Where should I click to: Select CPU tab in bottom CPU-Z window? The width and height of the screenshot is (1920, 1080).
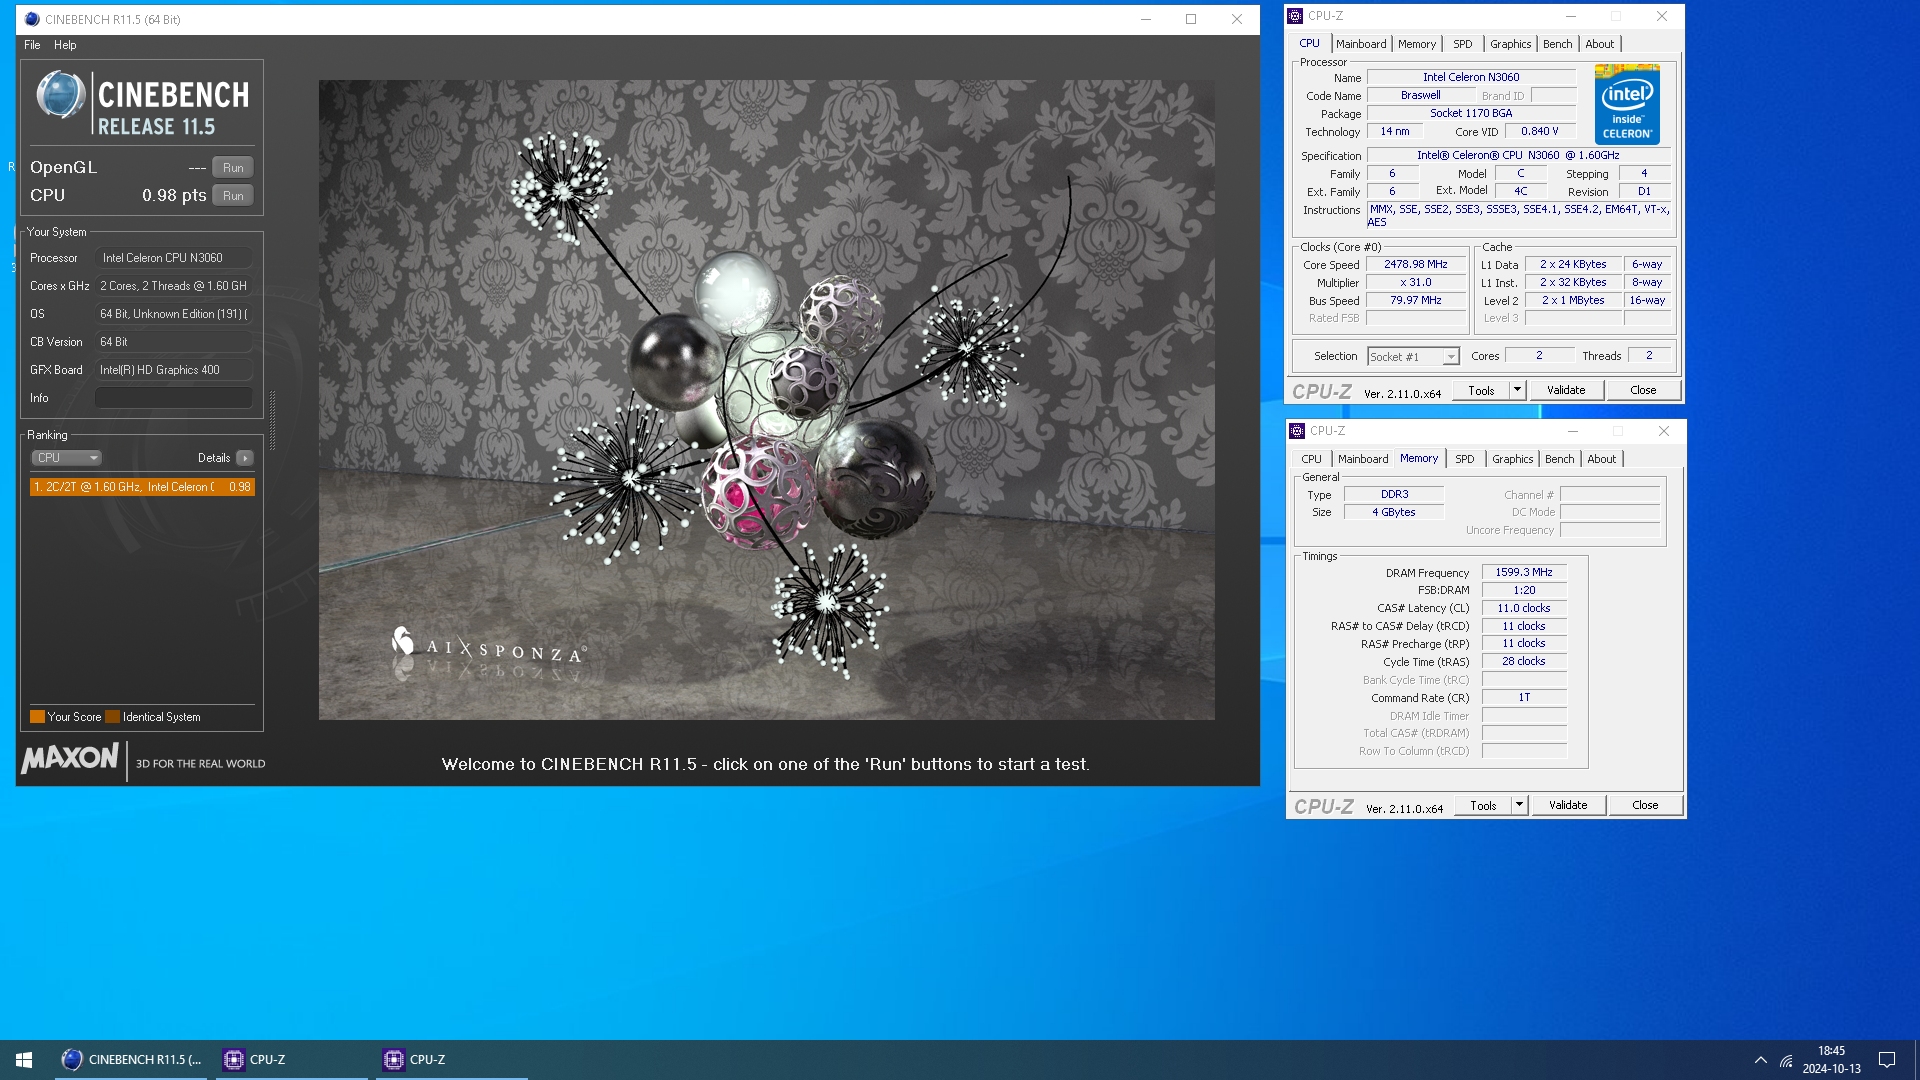(1312, 459)
